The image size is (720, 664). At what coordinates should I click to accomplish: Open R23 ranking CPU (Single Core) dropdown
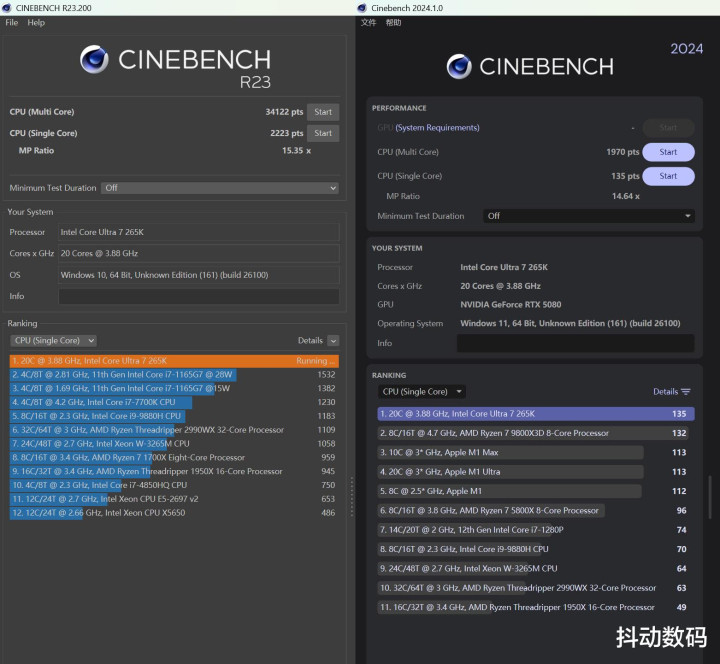click(x=53, y=341)
